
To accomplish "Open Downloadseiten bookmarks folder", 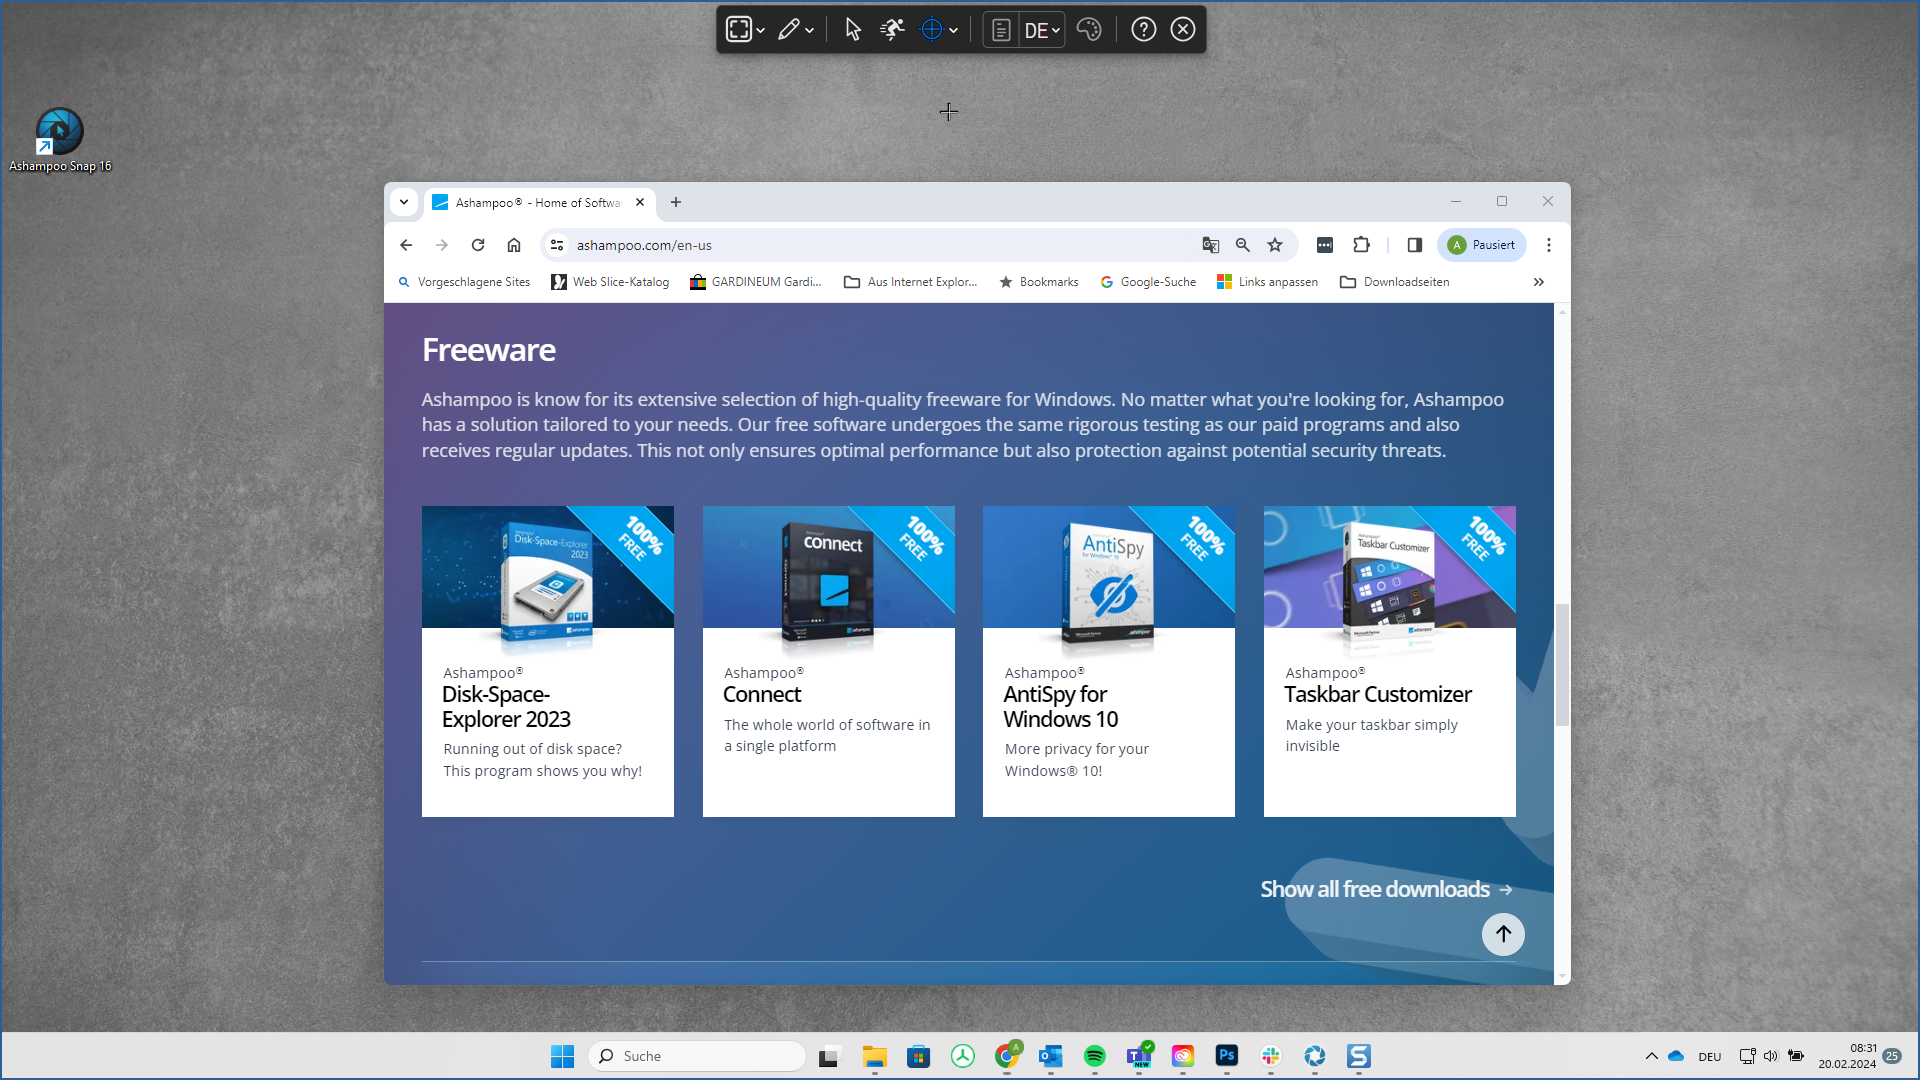I will pos(1395,282).
